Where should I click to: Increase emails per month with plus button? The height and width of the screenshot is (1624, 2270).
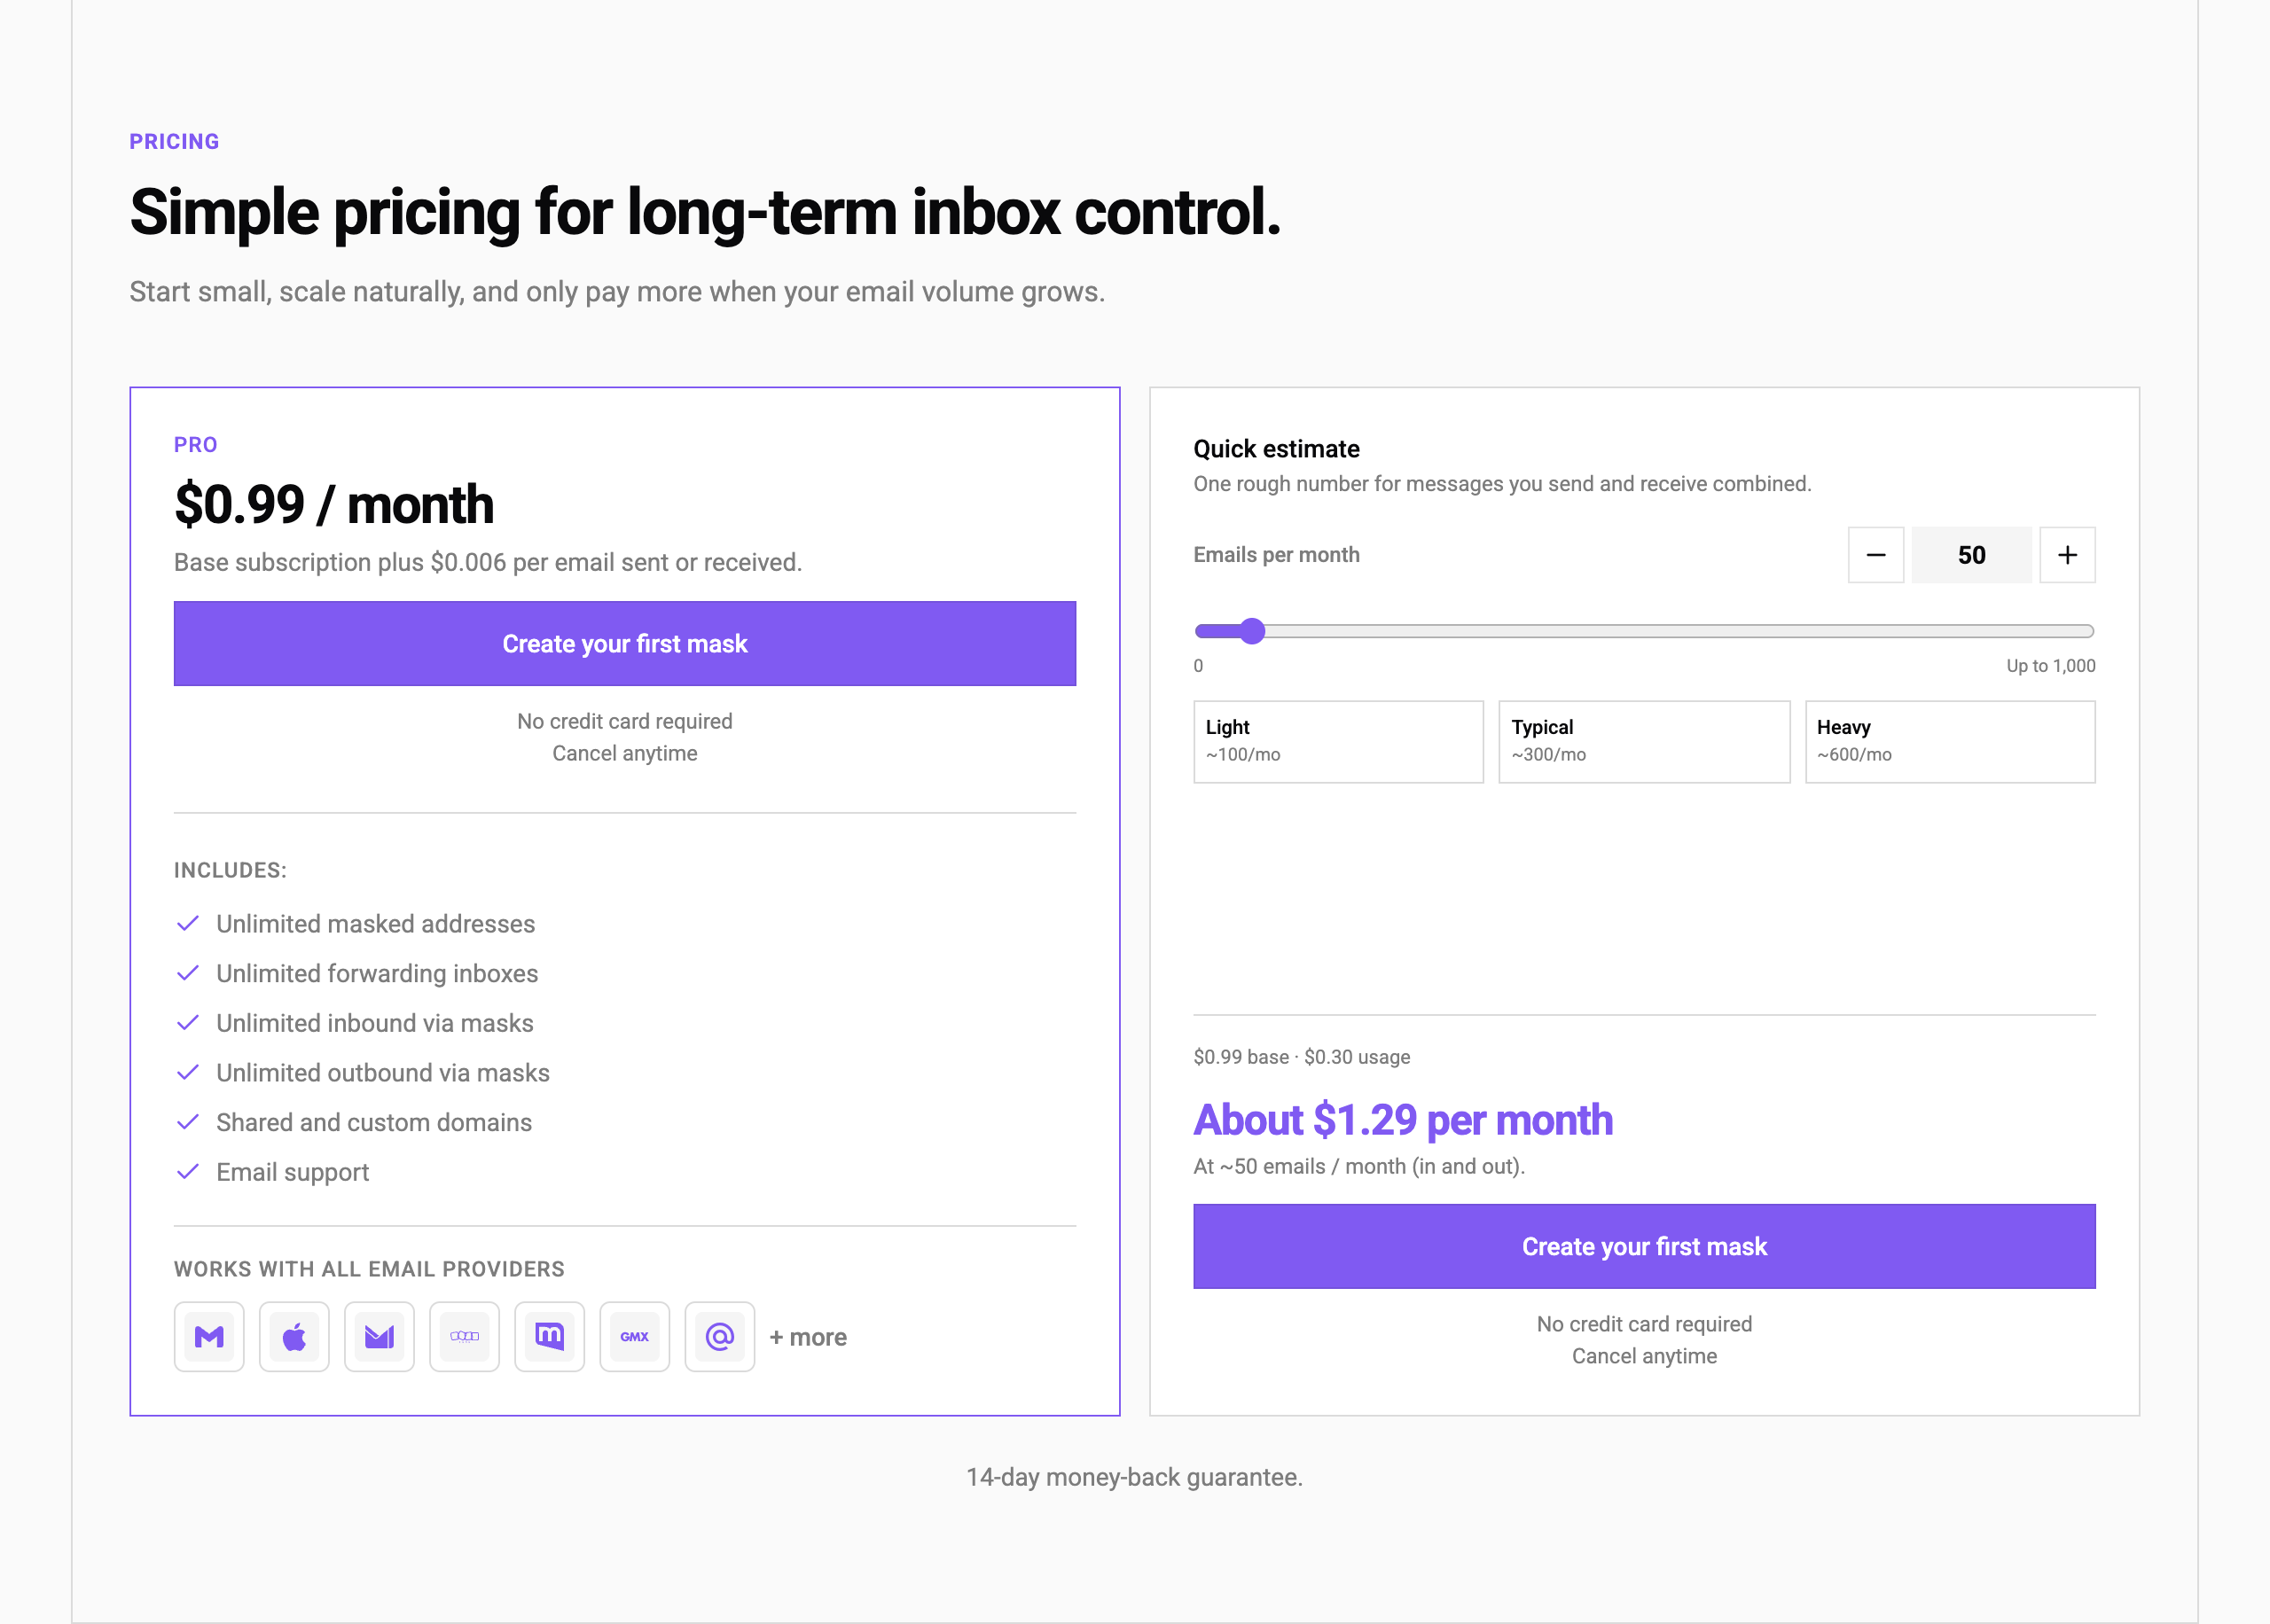click(2067, 555)
